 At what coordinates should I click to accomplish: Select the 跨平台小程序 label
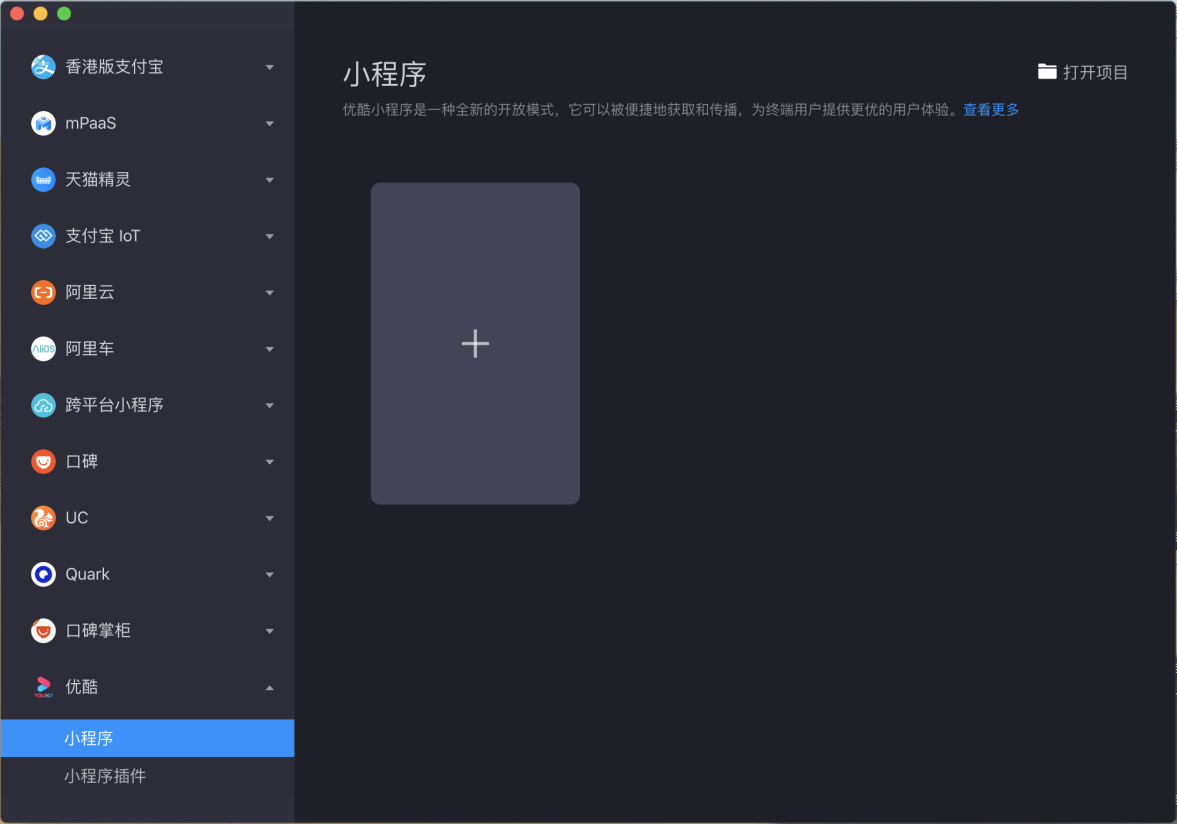(x=114, y=405)
